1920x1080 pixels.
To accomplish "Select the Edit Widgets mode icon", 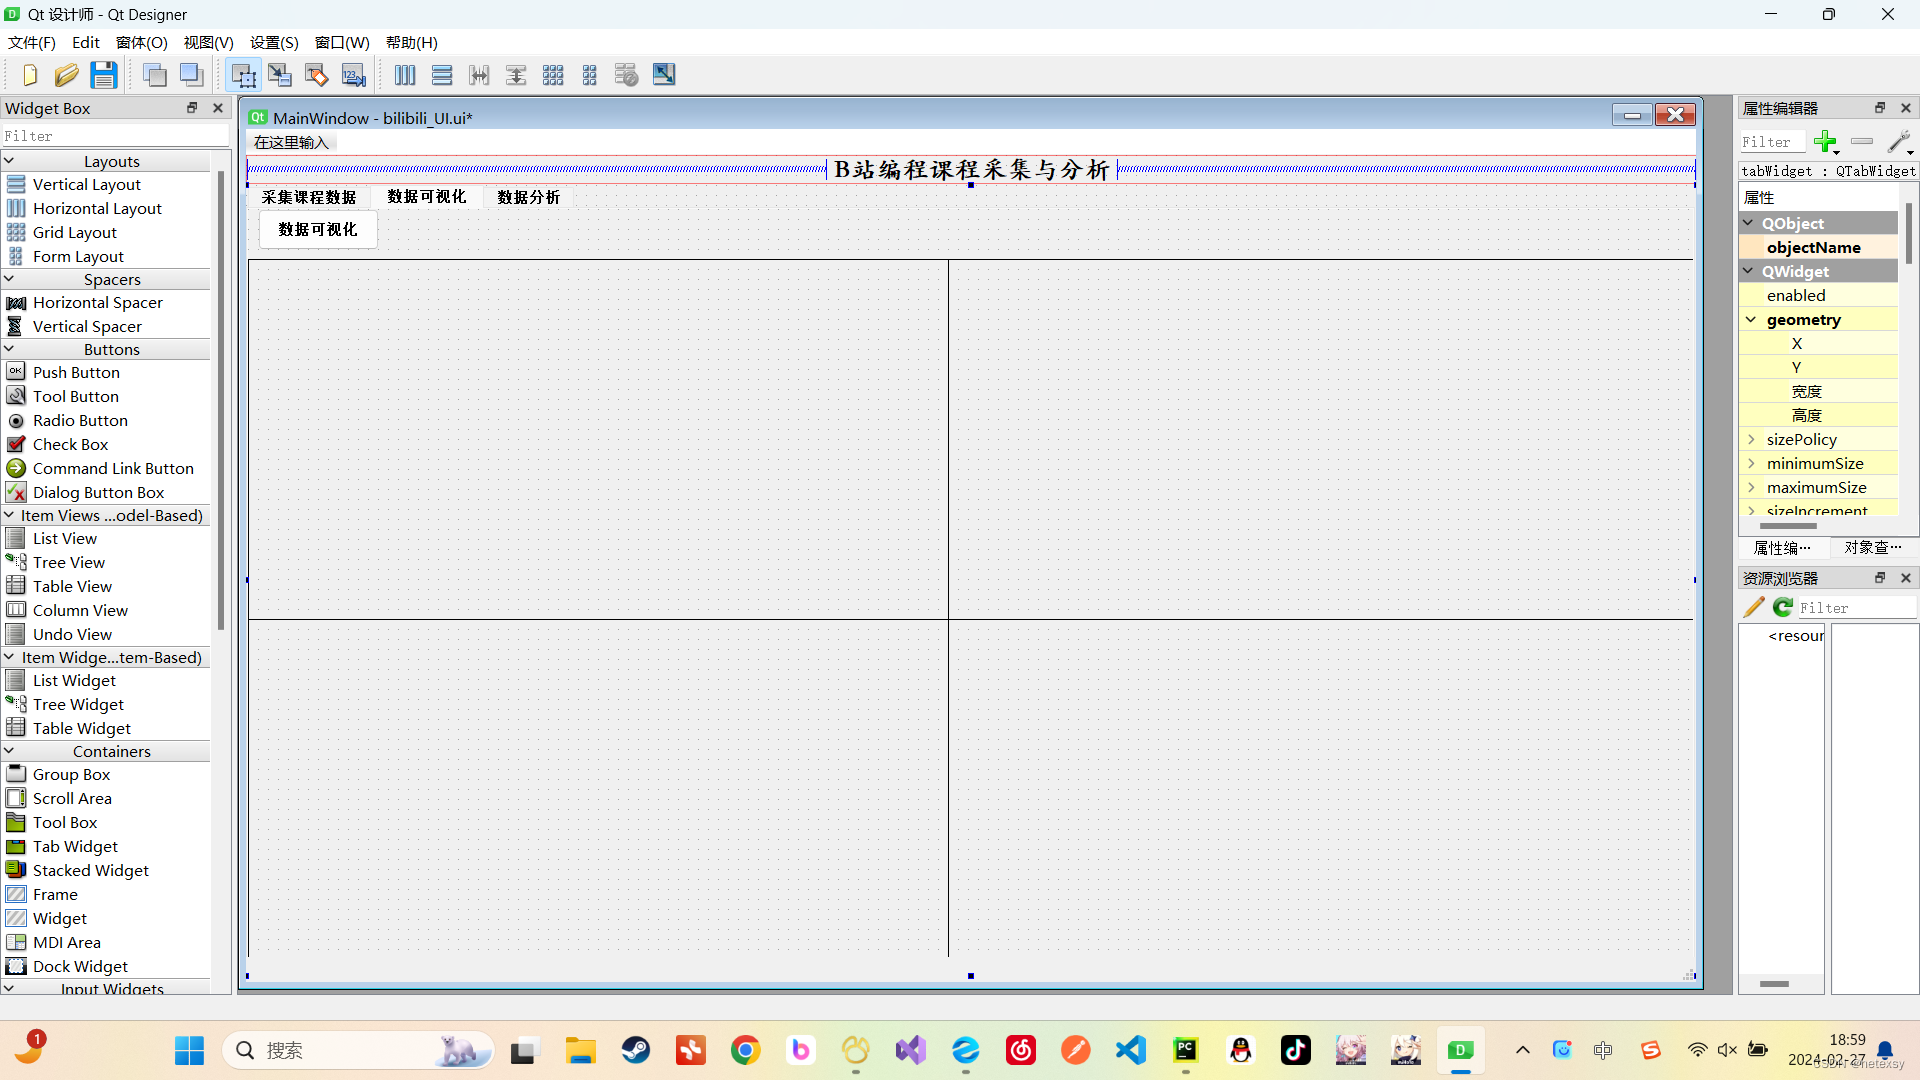I will click(243, 75).
